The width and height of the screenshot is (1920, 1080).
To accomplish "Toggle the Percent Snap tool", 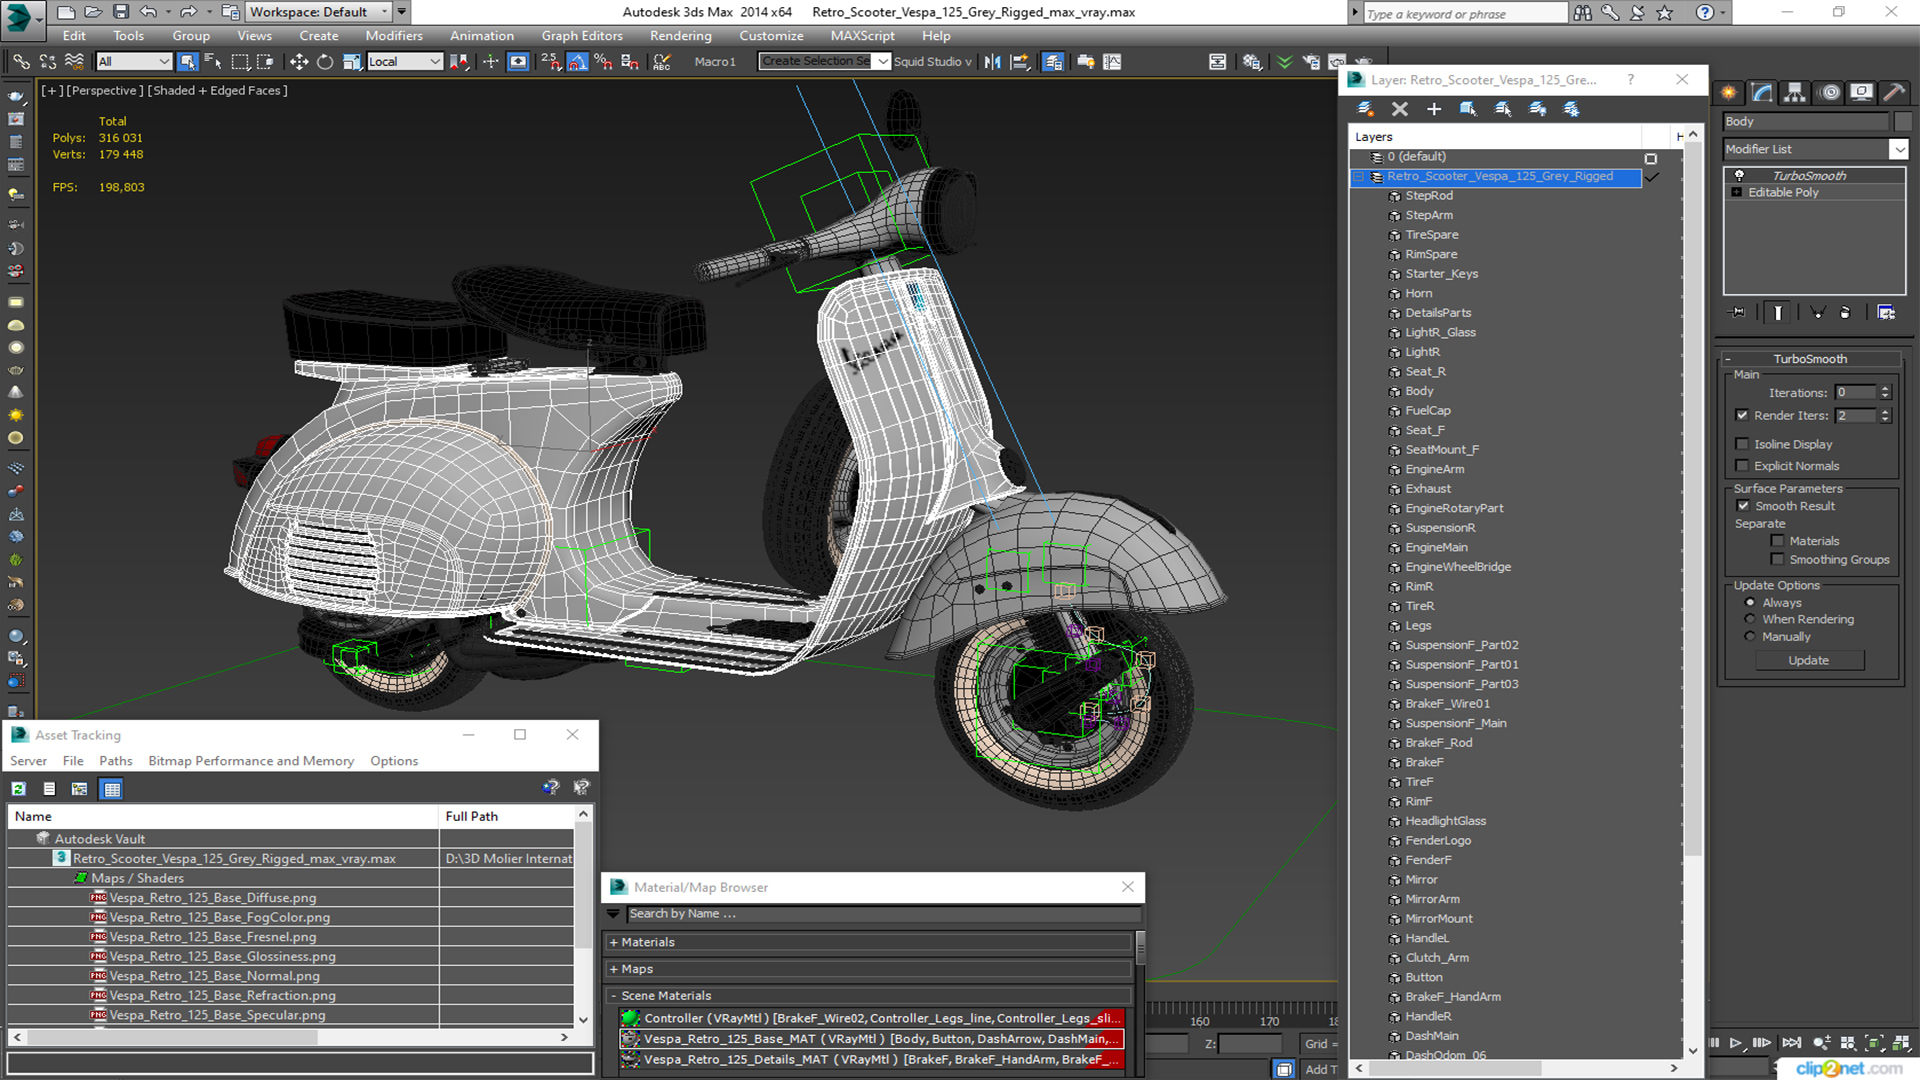I will (x=603, y=62).
